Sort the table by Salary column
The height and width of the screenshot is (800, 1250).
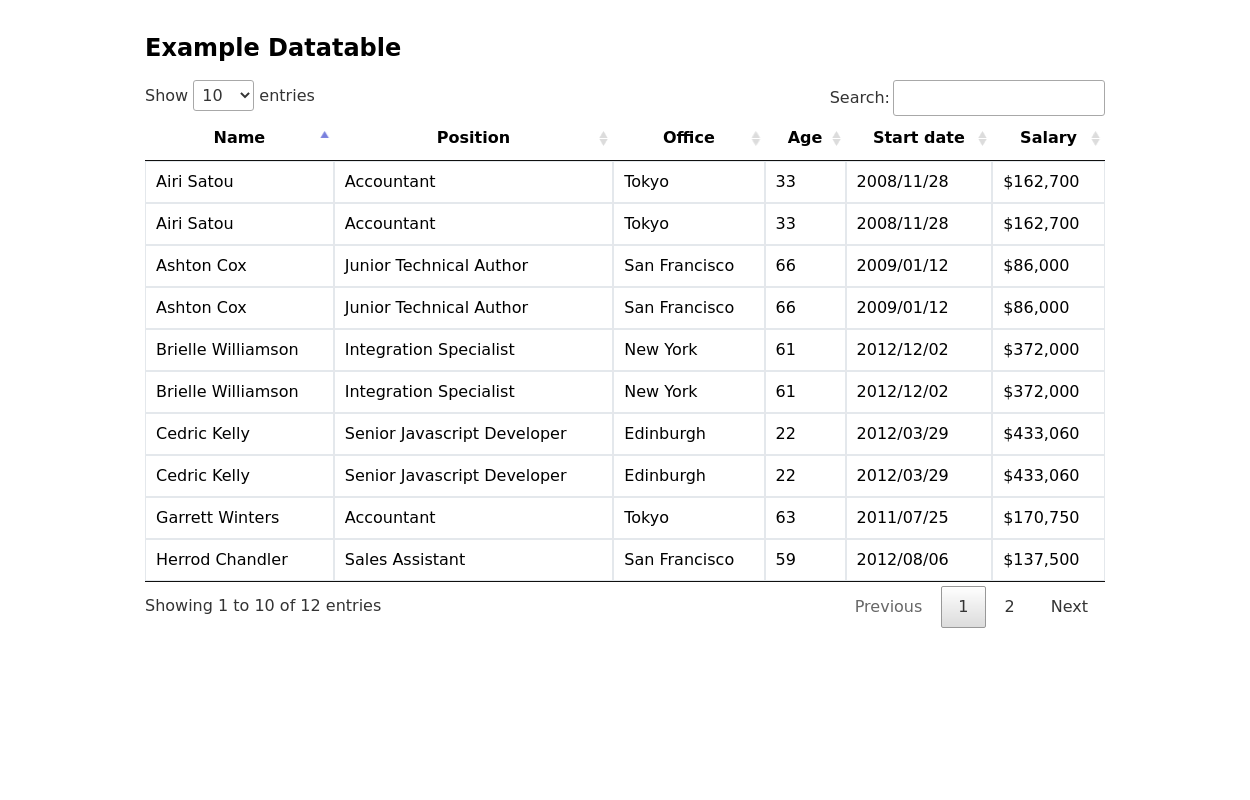[1048, 138]
